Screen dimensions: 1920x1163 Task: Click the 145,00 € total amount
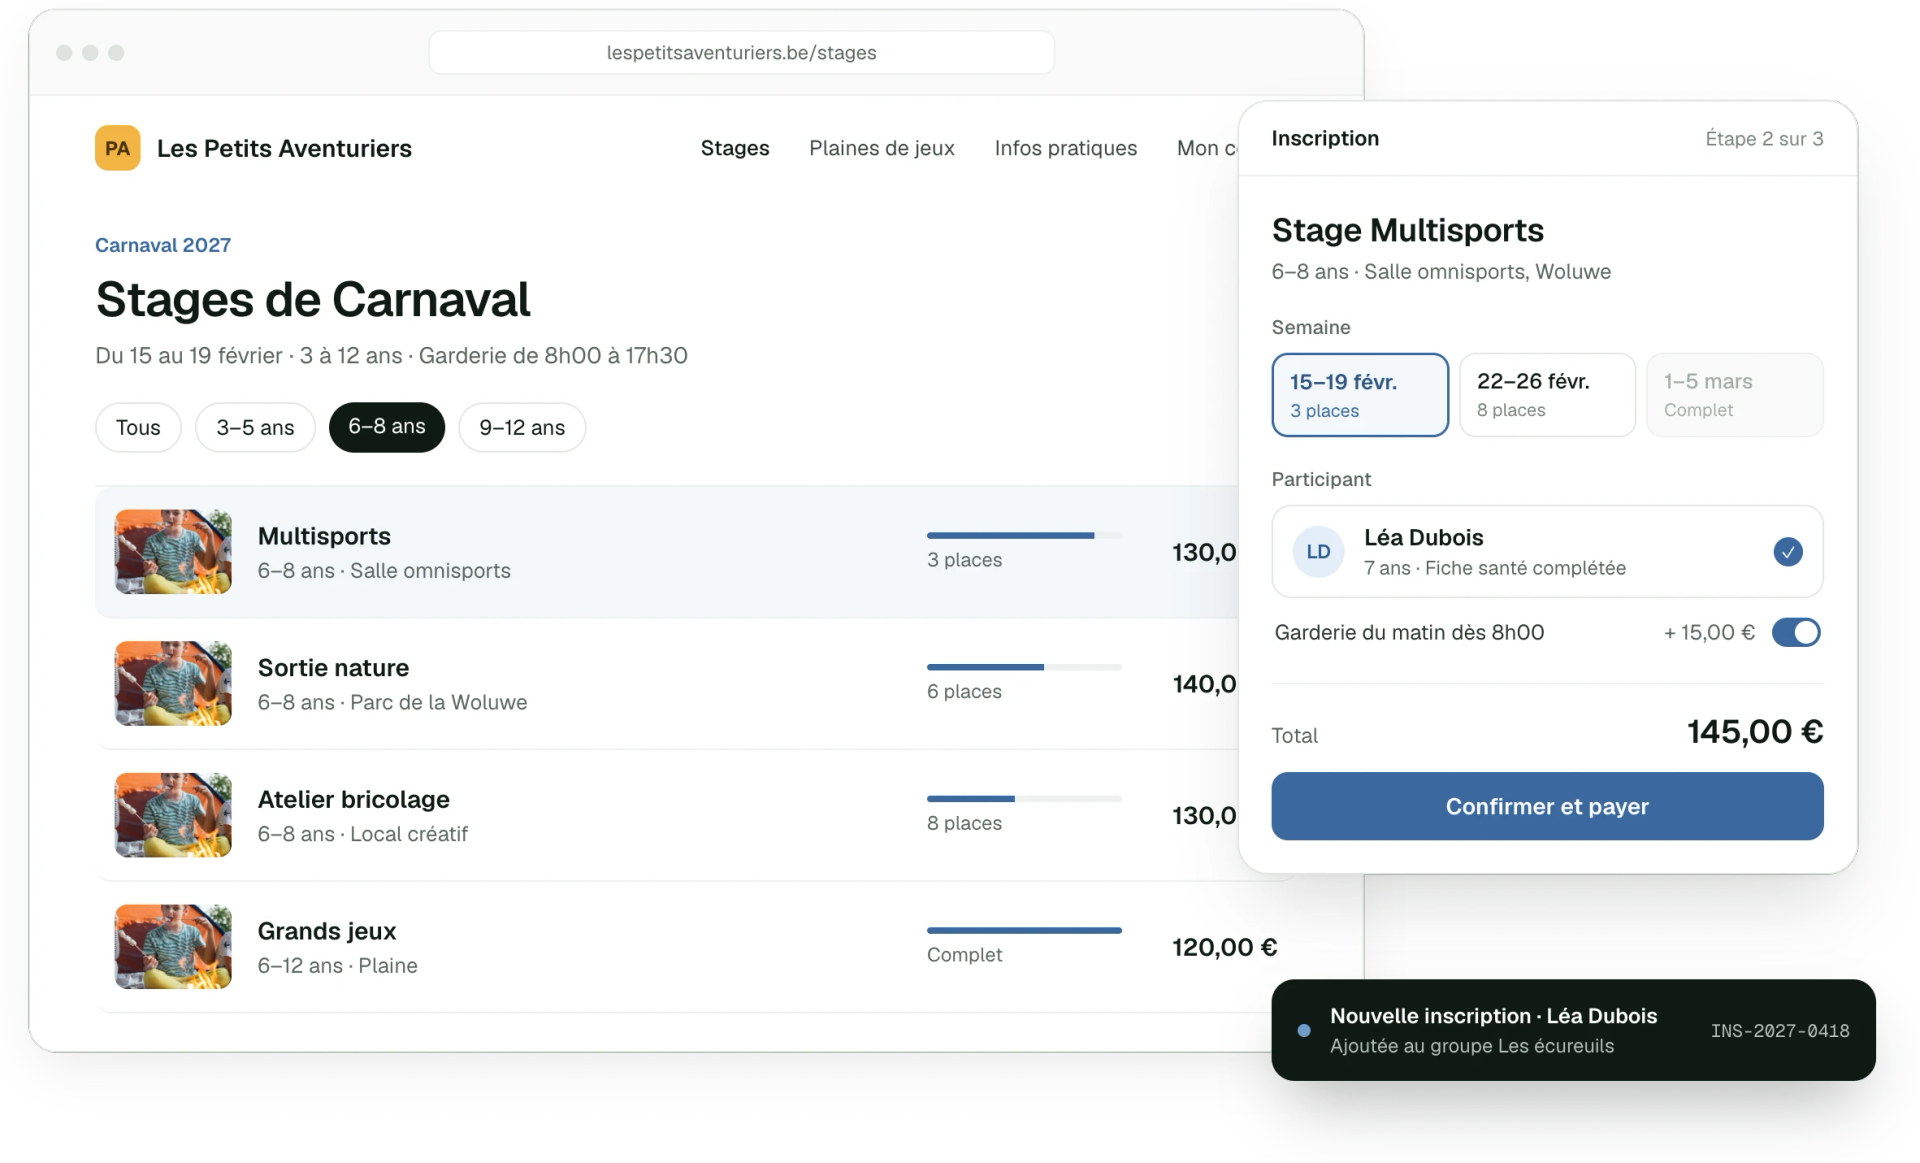click(1755, 732)
